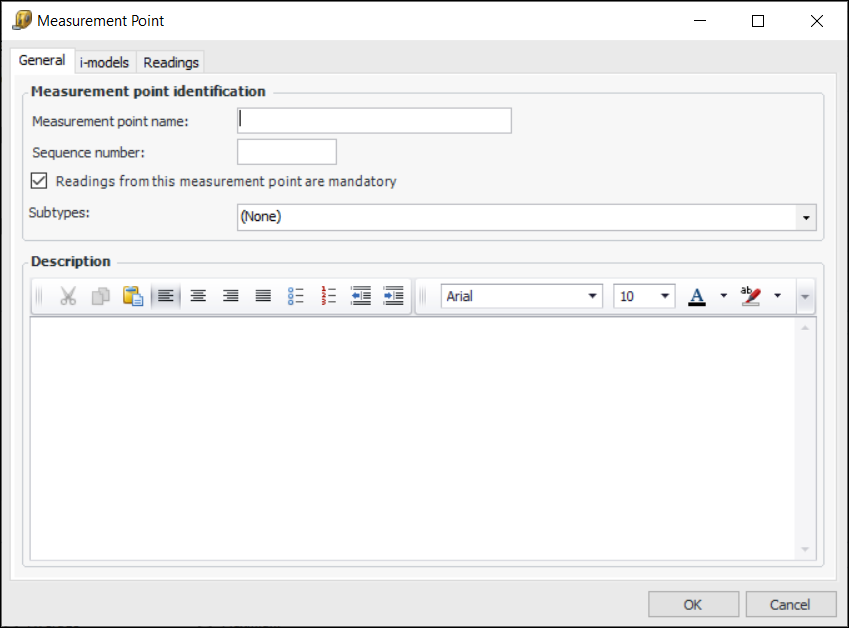The height and width of the screenshot is (628, 849).
Task: Select the General tab
Action: pyautogui.click(x=42, y=60)
